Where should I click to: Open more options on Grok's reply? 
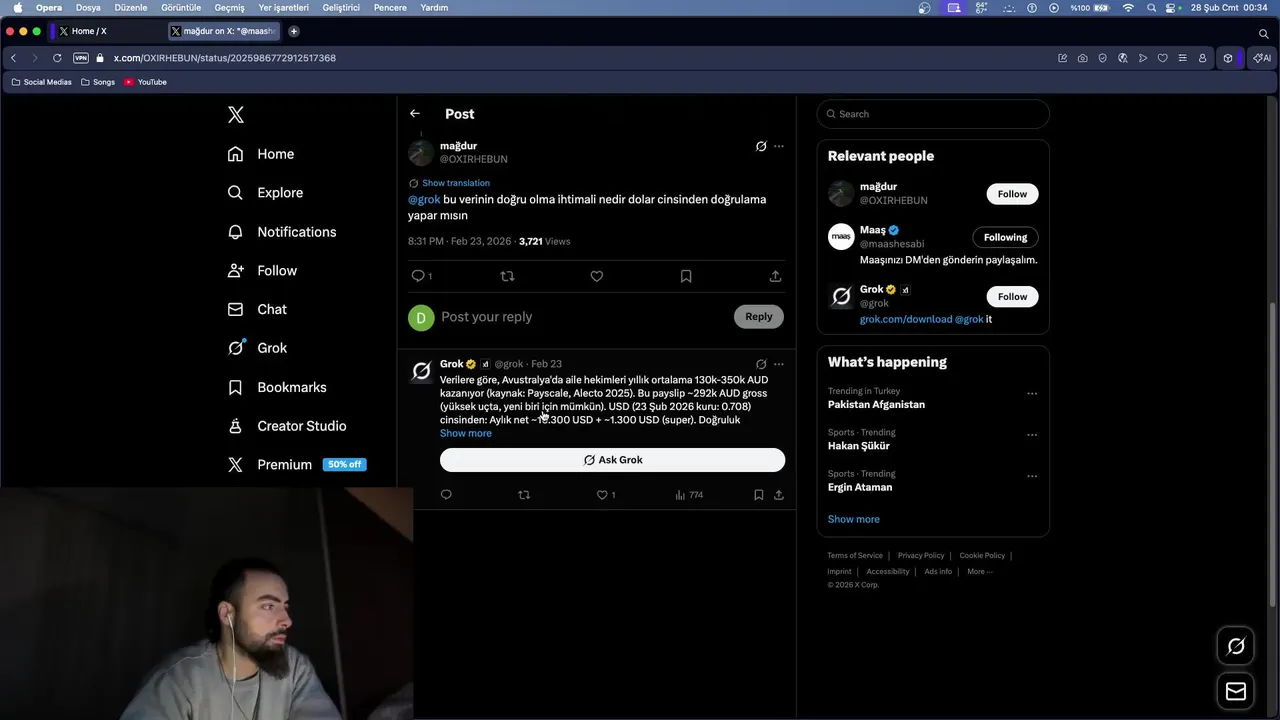779,364
